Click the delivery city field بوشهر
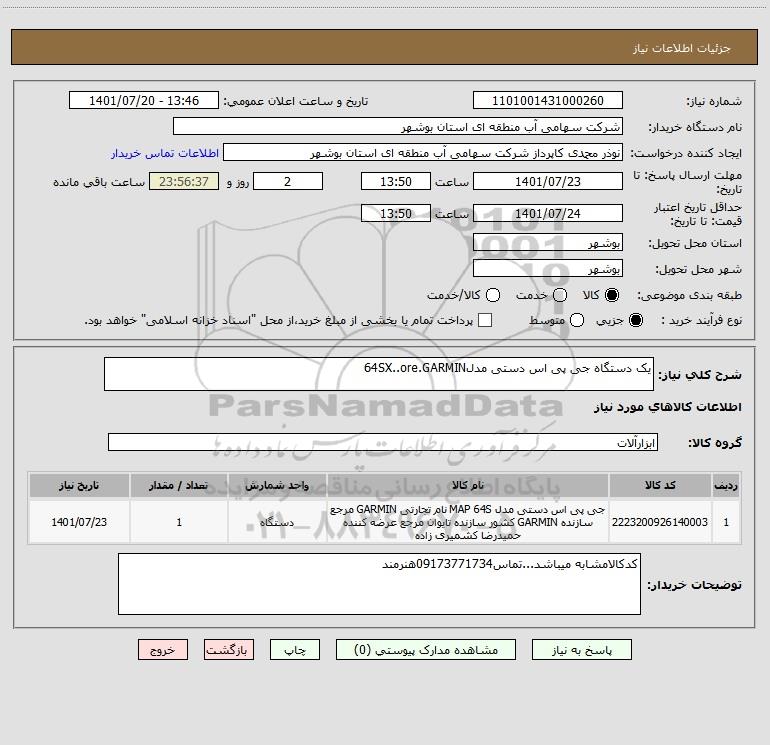This screenshot has width=770, height=745. pos(548,269)
